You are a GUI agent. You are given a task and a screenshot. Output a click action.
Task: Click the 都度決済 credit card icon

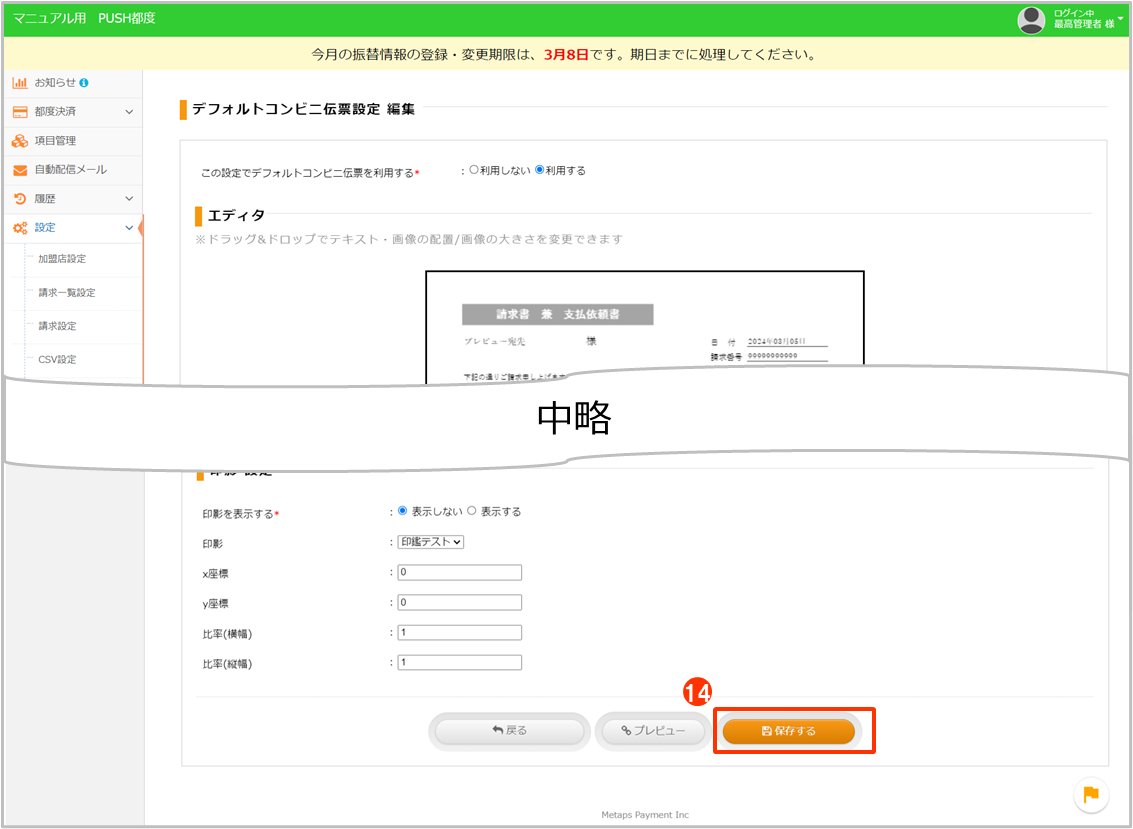tap(20, 112)
